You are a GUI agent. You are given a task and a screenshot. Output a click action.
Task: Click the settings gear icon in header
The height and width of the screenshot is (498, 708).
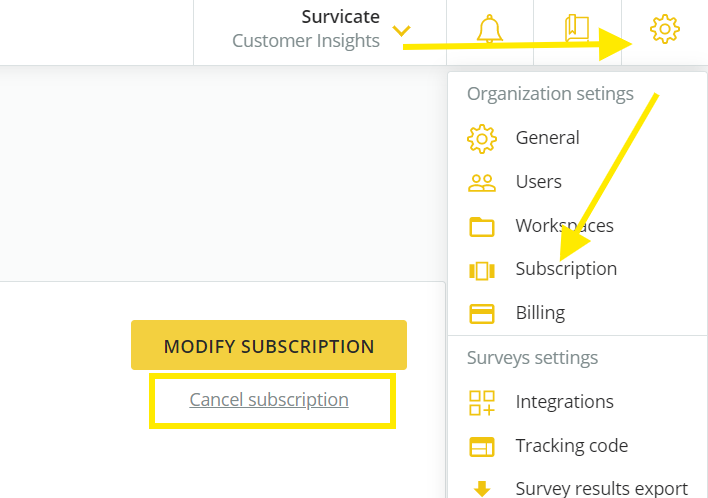pos(665,29)
